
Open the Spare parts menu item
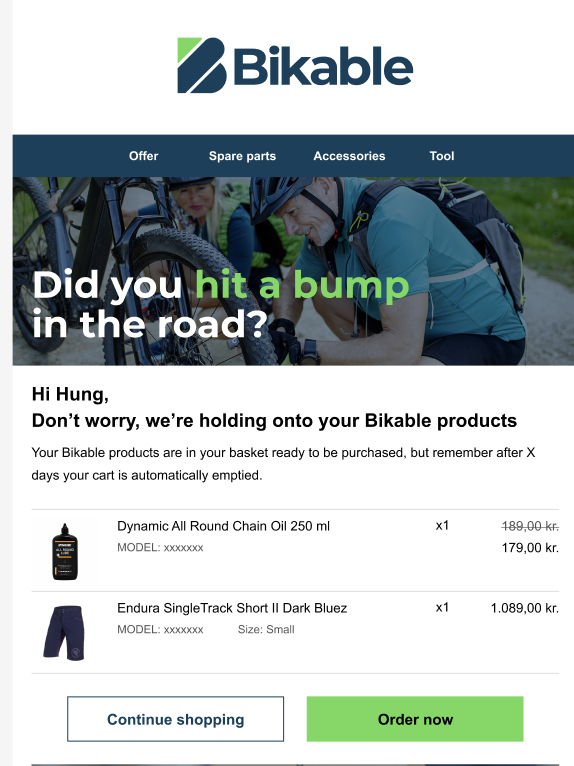coord(242,156)
